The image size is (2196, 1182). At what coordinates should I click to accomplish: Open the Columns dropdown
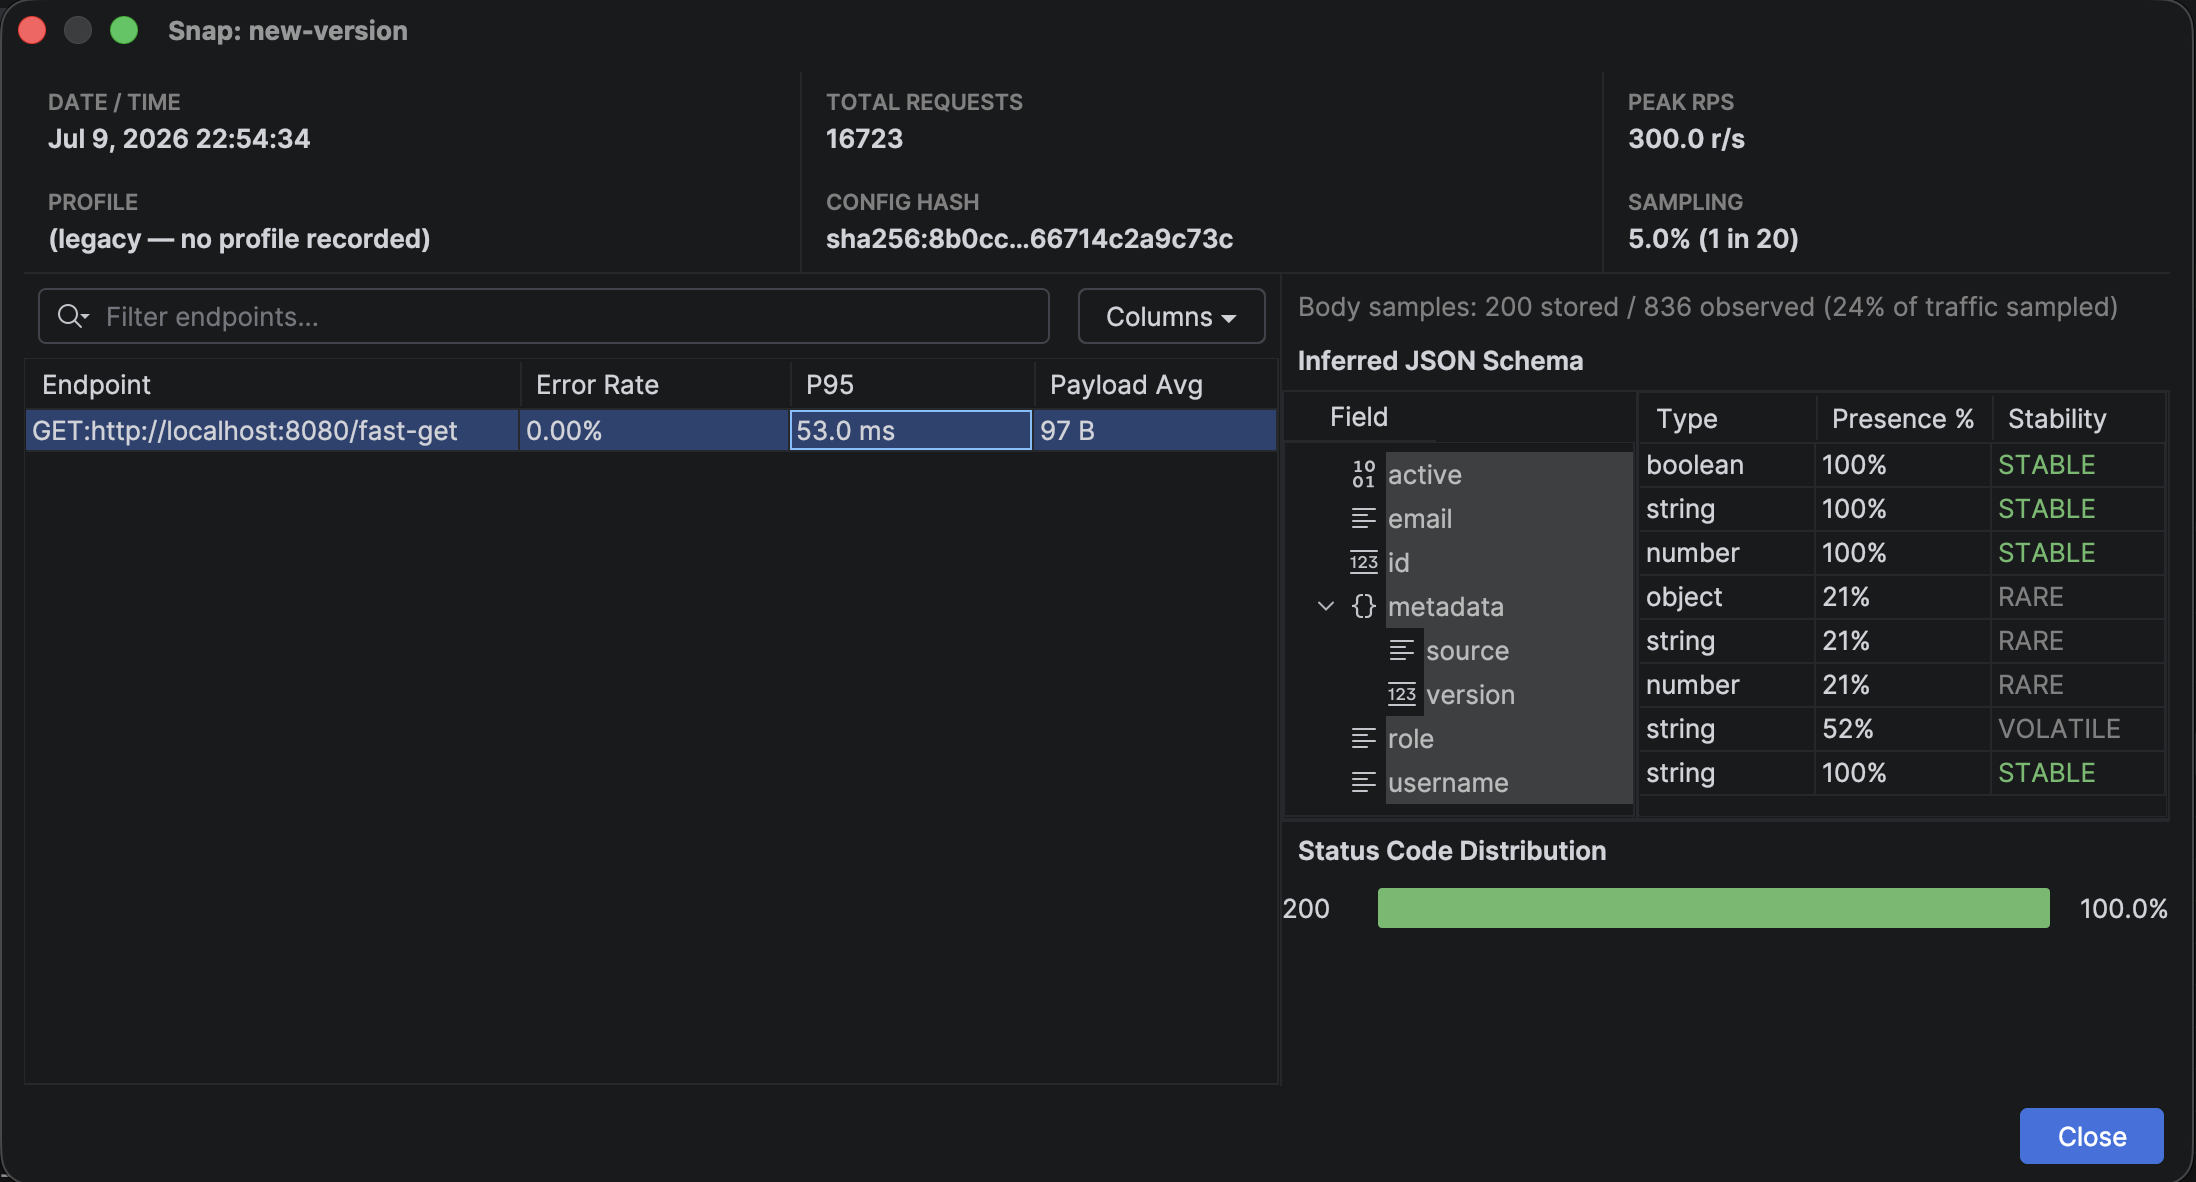tap(1171, 316)
